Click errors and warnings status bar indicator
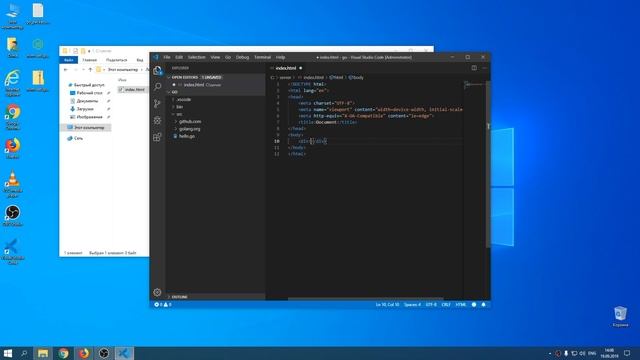 163,304
